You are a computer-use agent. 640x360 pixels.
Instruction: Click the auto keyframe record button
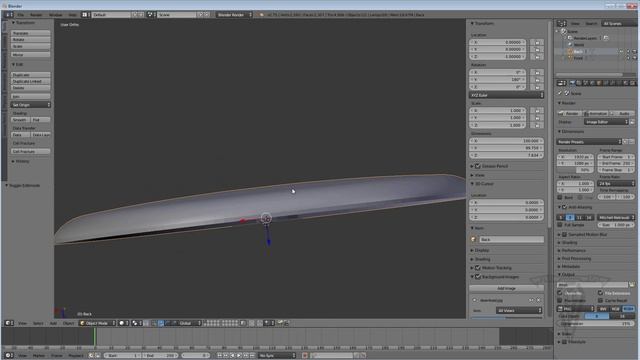click(305, 356)
